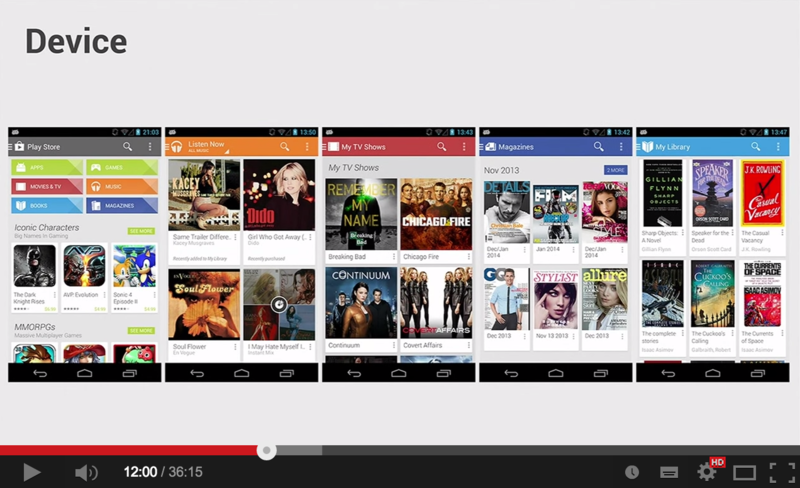The height and width of the screenshot is (488, 800).
Task: Open The Casual Vacancy book
Action: coord(763,193)
